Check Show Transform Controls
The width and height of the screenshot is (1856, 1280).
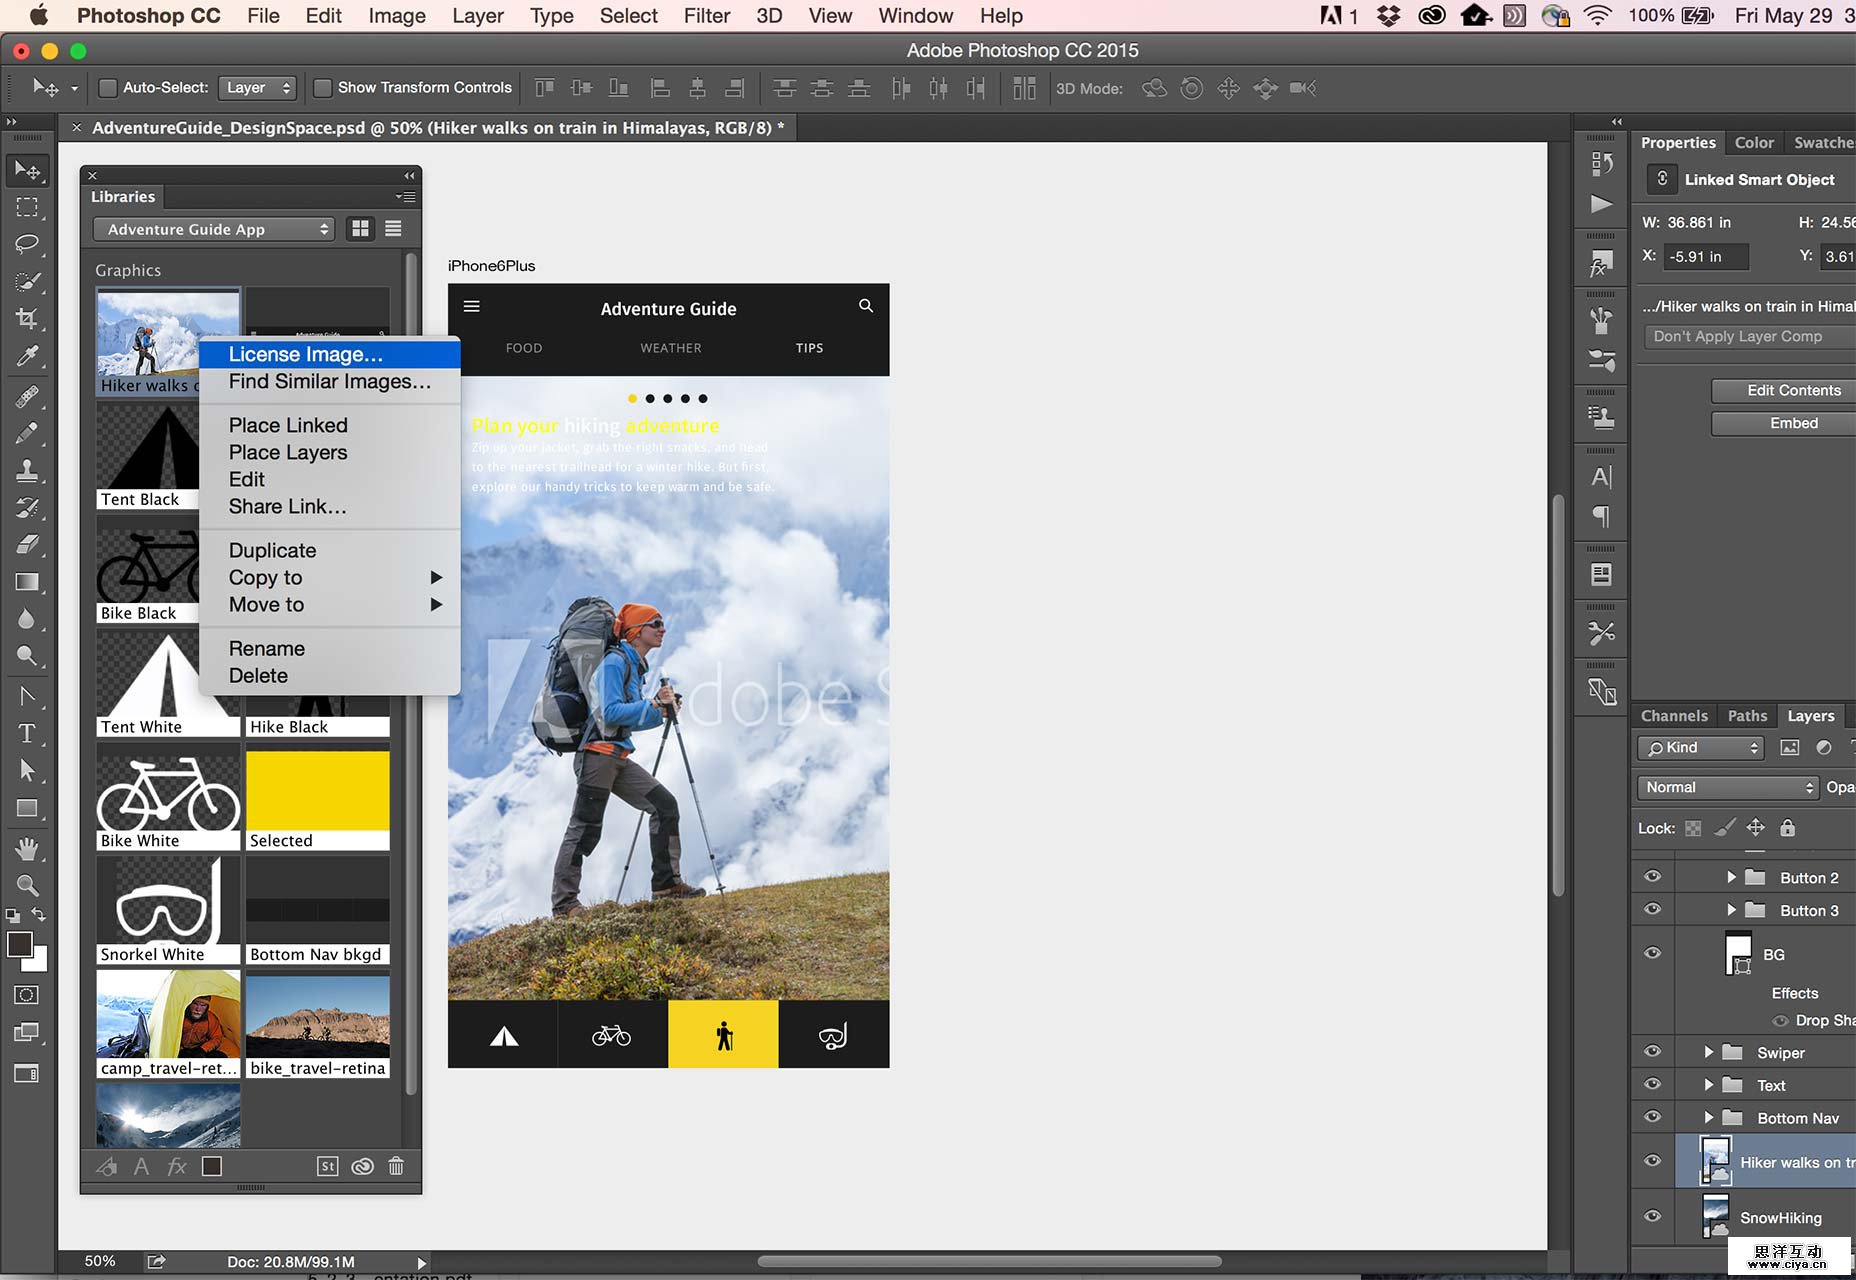tap(323, 88)
